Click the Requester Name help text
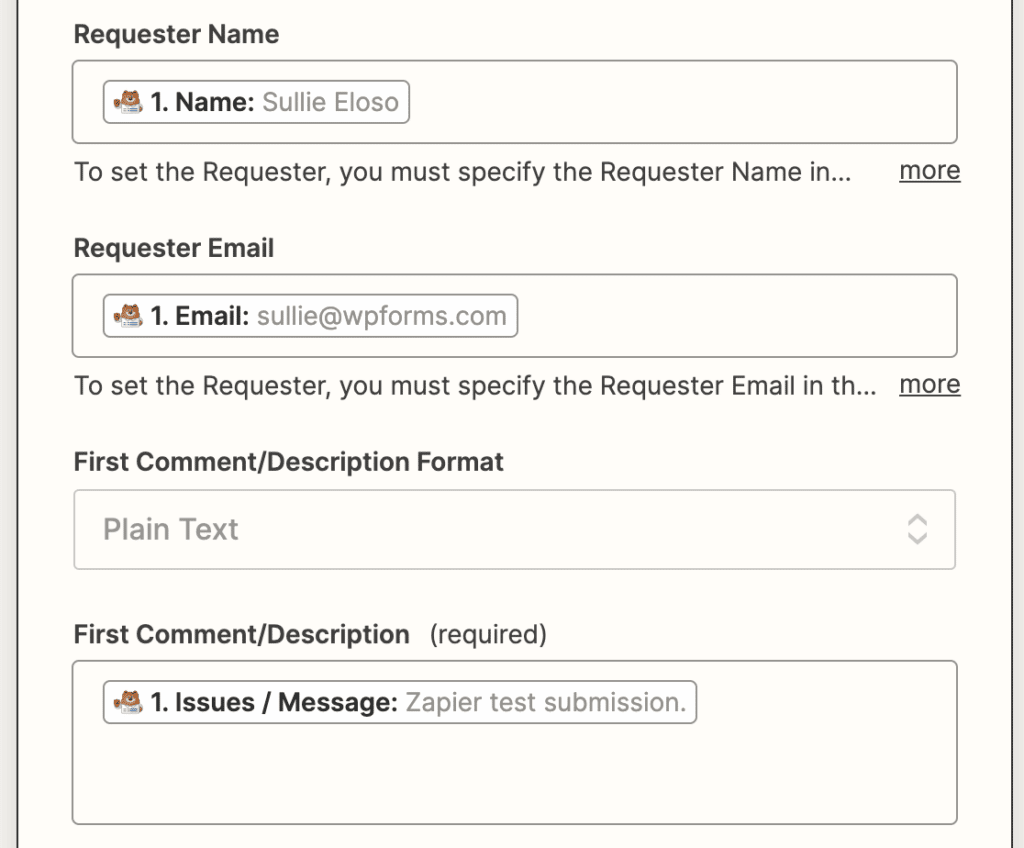 [462, 172]
